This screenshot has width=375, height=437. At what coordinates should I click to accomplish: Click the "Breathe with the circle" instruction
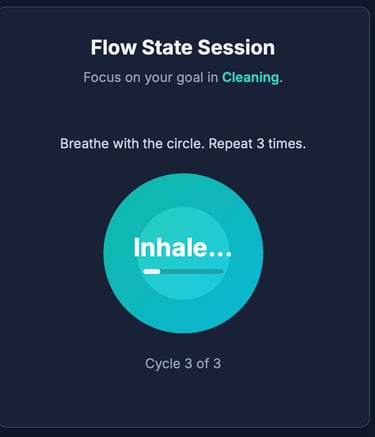(x=132, y=144)
